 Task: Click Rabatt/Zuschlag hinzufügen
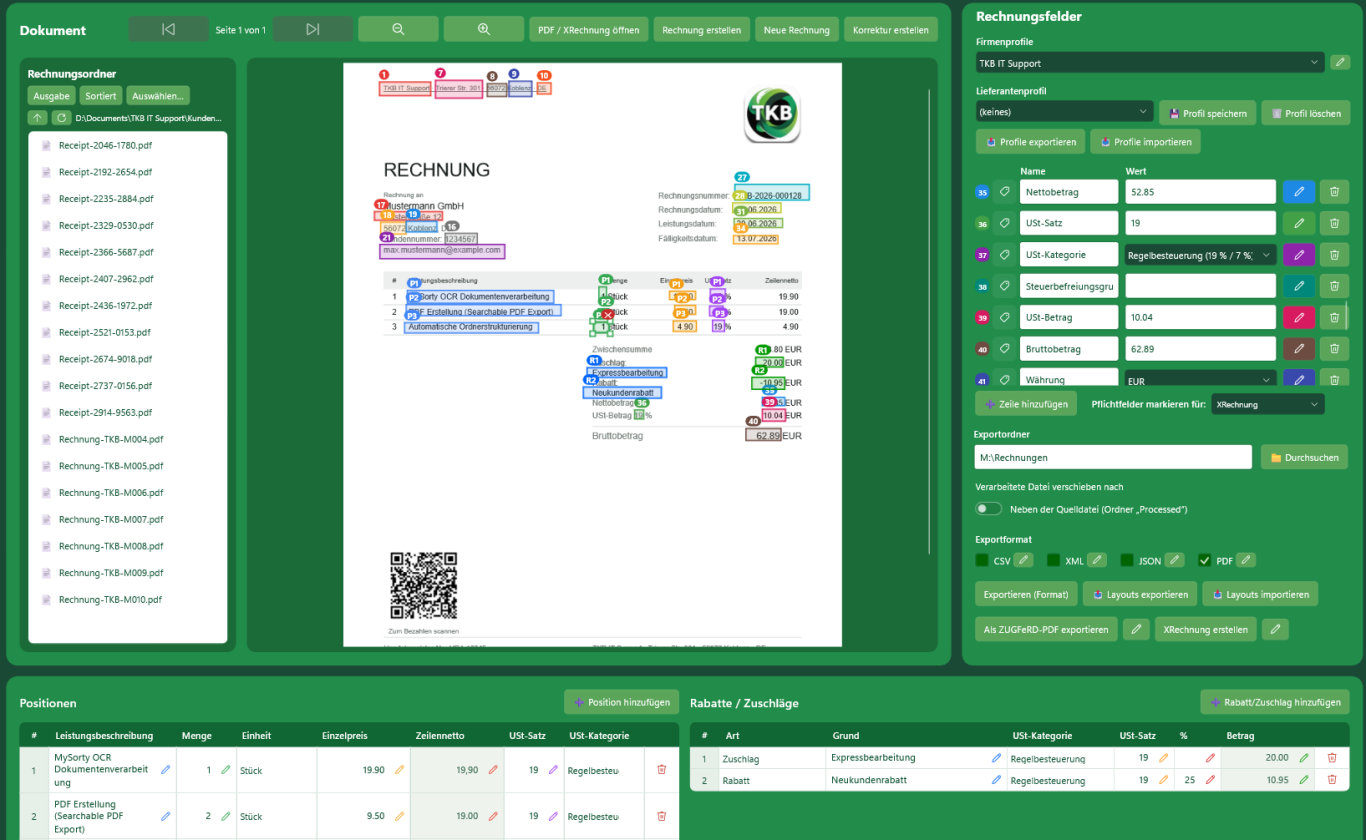click(1275, 702)
